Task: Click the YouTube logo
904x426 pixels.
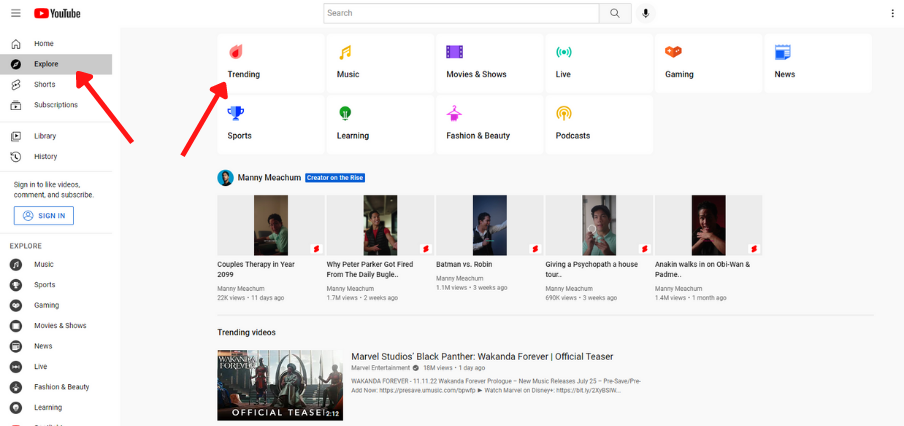Action: [57, 13]
